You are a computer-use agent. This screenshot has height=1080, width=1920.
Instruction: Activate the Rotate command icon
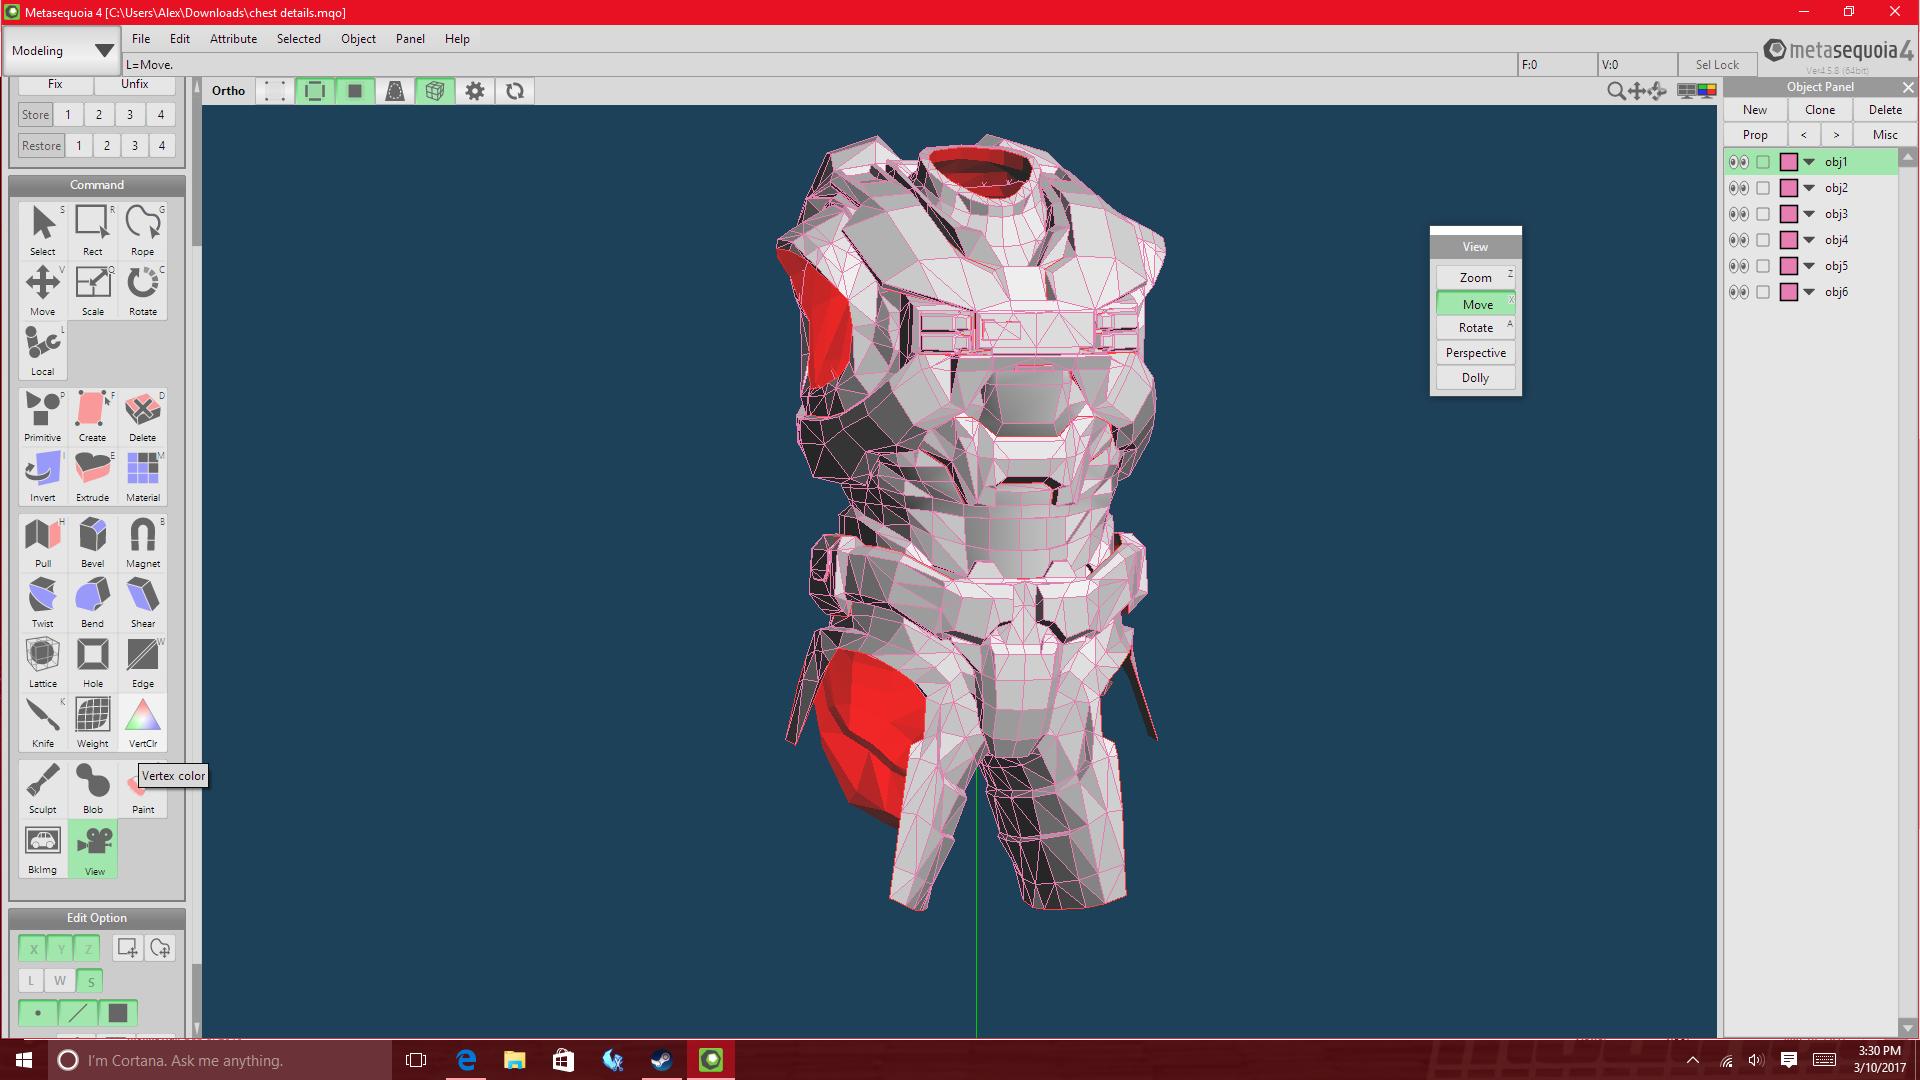pos(143,290)
